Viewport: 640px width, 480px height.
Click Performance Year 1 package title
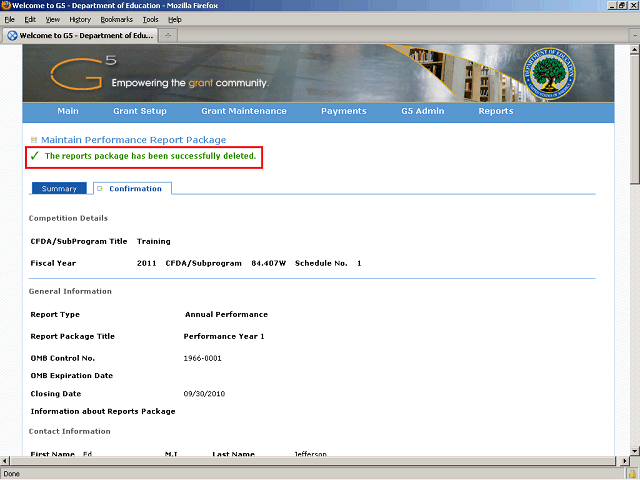coord(224,336)
